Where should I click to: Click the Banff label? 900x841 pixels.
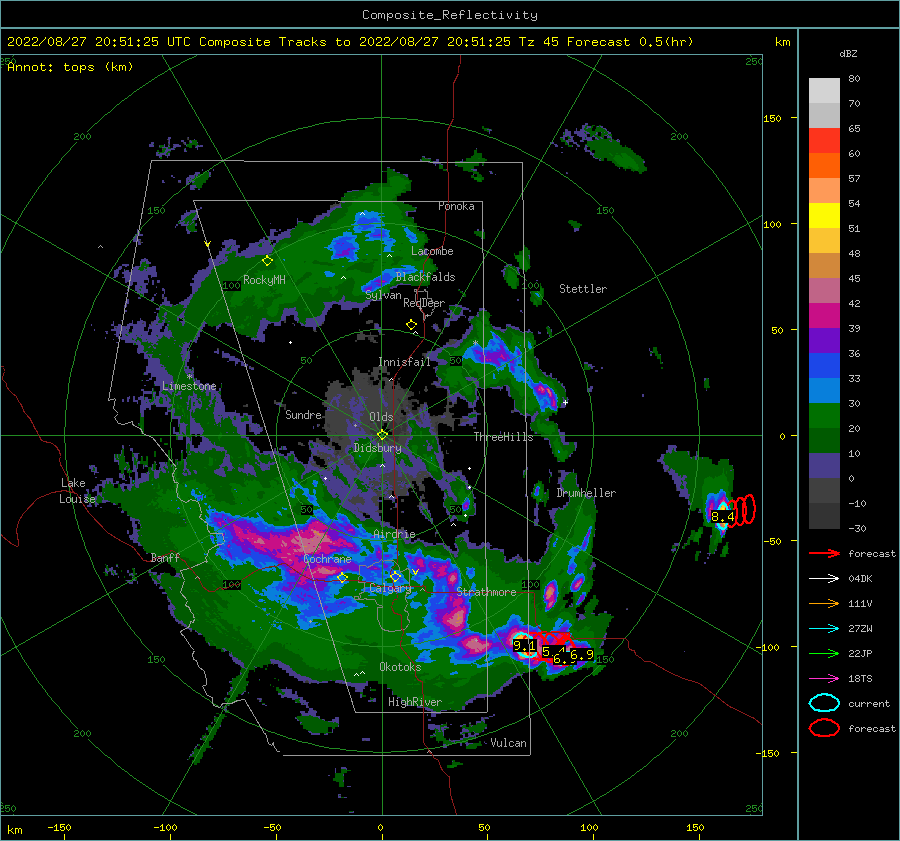point(165,557)
